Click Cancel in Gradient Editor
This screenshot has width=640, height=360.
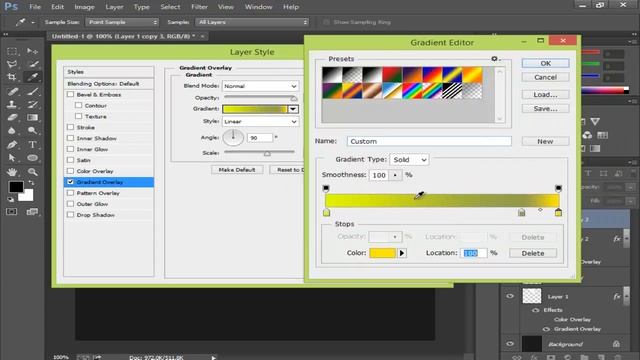545,77
